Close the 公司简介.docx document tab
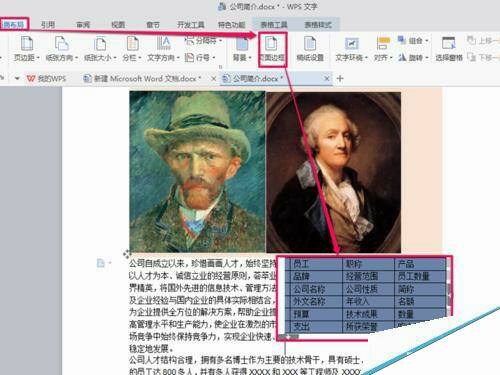500x375 pixels. [x=327, y=79]
